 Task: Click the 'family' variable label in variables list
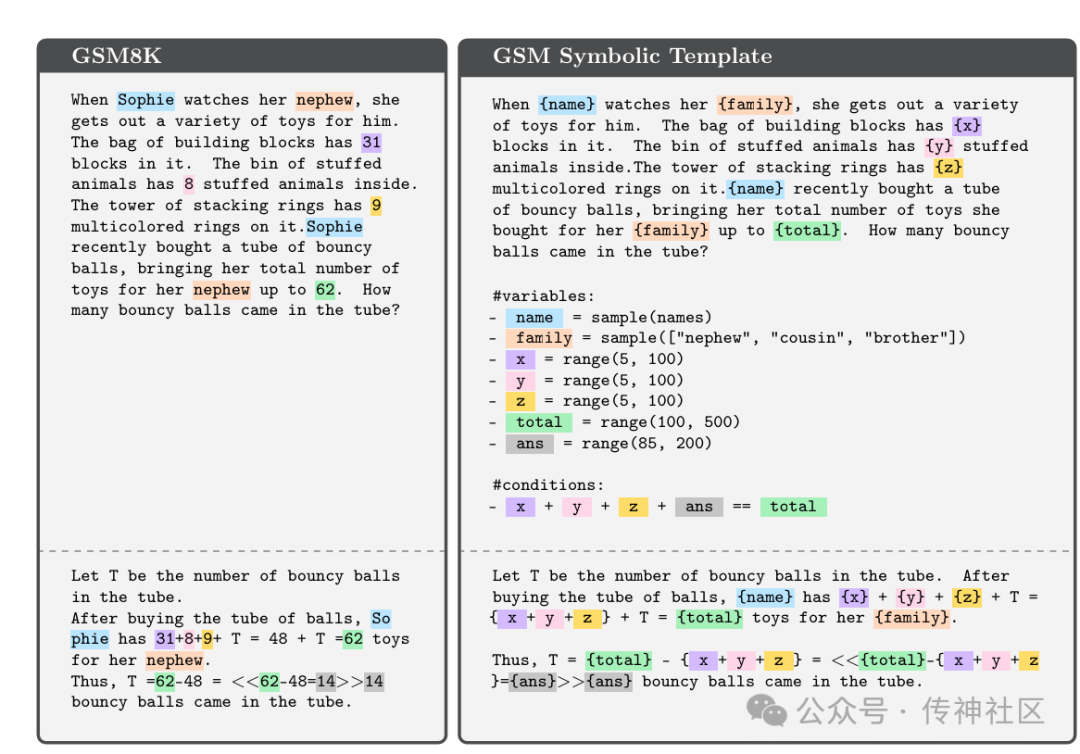coord(539,338)
